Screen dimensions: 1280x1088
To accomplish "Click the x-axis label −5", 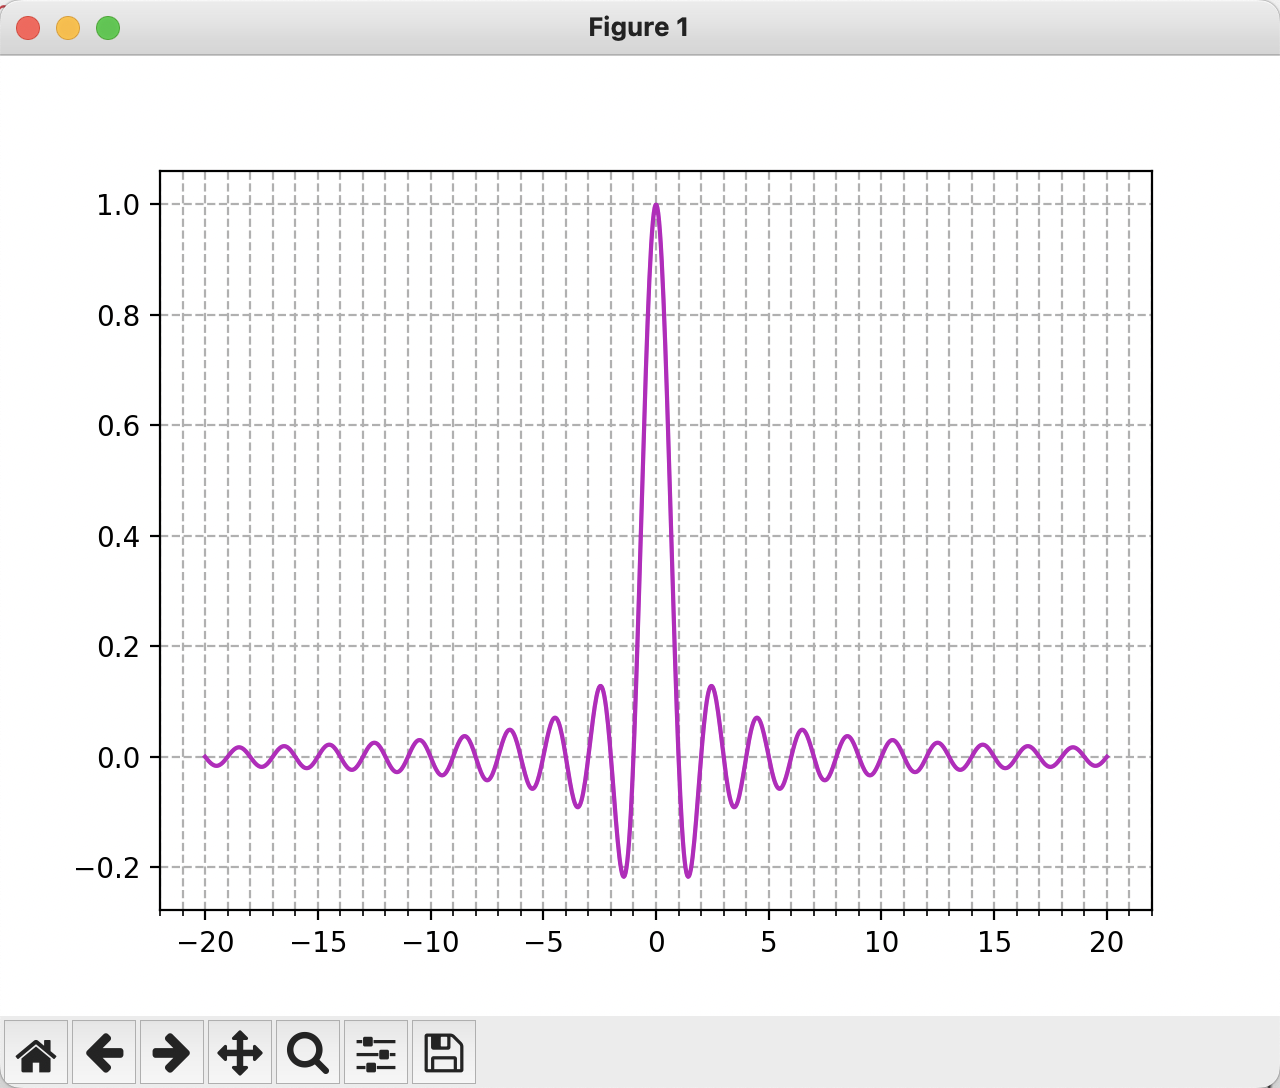I will [543, 942].
